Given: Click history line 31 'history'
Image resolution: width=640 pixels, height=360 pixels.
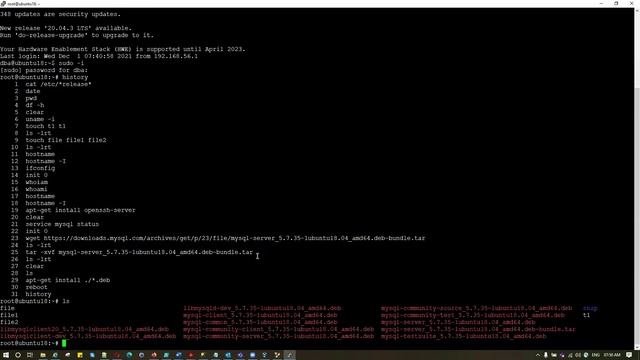Looking at the screenshot, I should [x=38, y=294].
